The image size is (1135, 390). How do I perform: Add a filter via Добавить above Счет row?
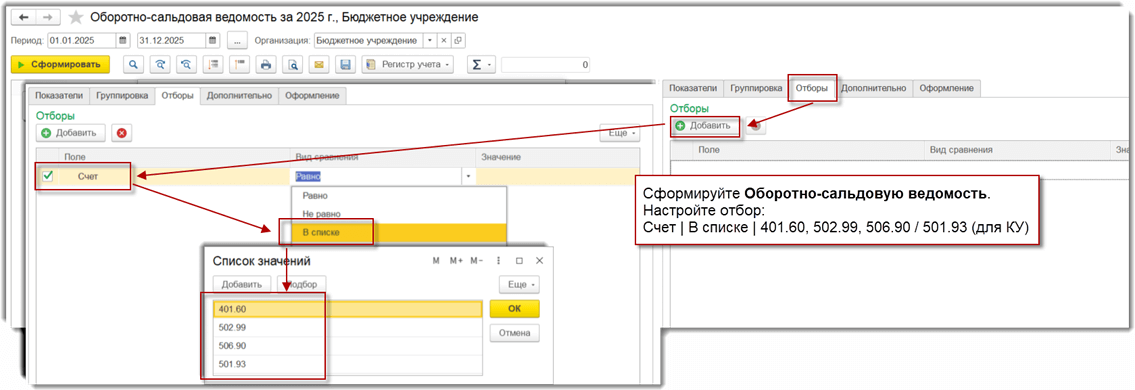pyautogui.click(x=71, y=133)
